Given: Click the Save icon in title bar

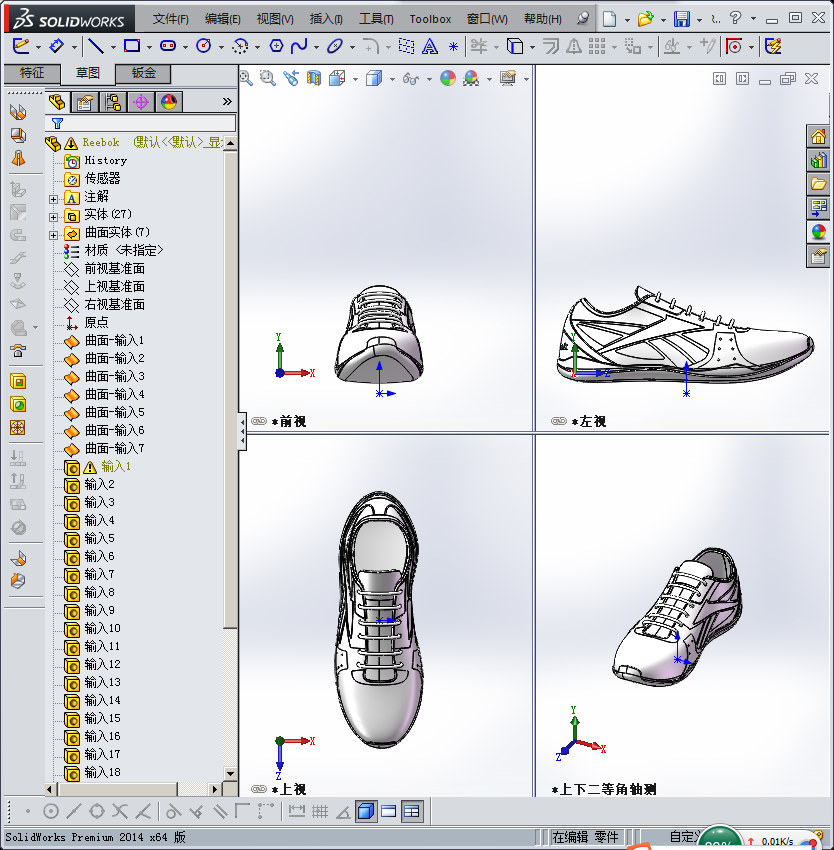Looking at the screenshot, I should click(x=682, y=19).
